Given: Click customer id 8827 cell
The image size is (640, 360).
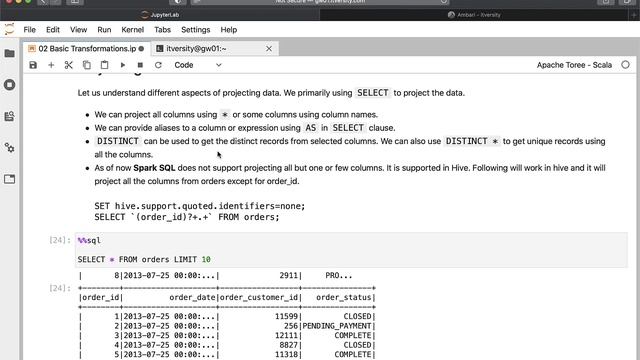Looking at the screenshot, I should (289, 345).
